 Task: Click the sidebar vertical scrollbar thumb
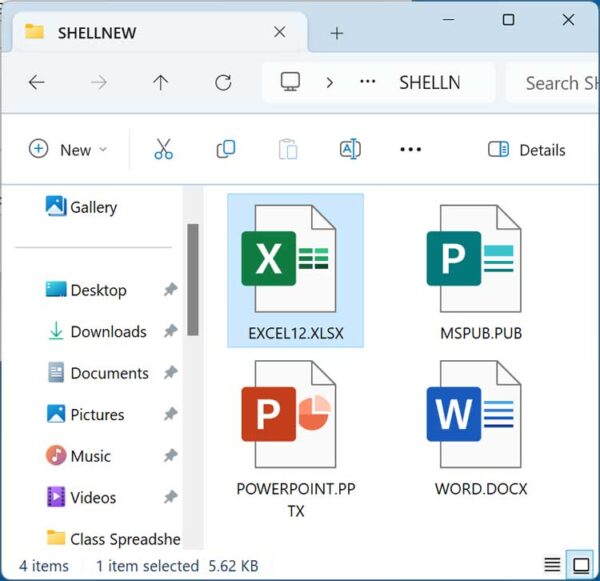click(x=193, y=280)
